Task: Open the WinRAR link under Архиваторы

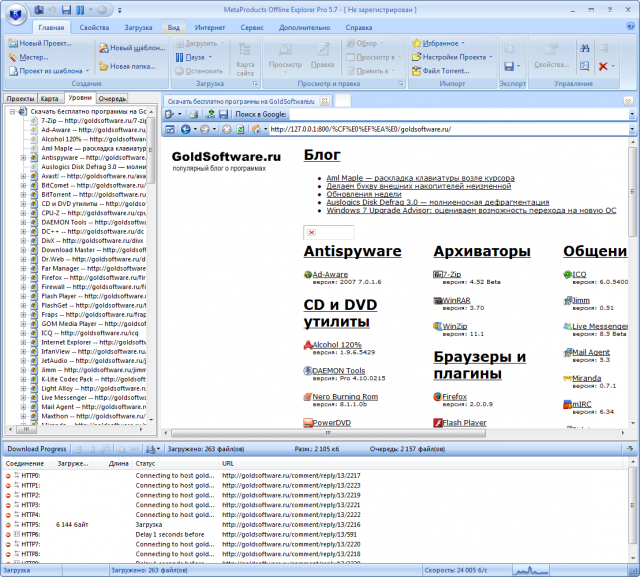Action: (456, 300)
